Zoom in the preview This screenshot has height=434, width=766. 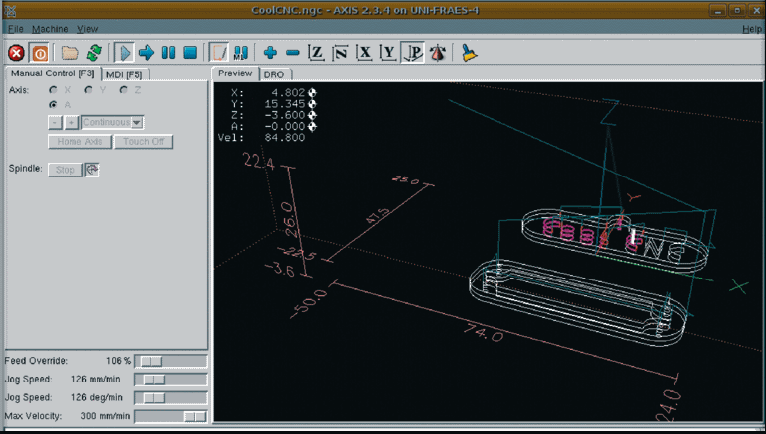click(x=270, y=53)
